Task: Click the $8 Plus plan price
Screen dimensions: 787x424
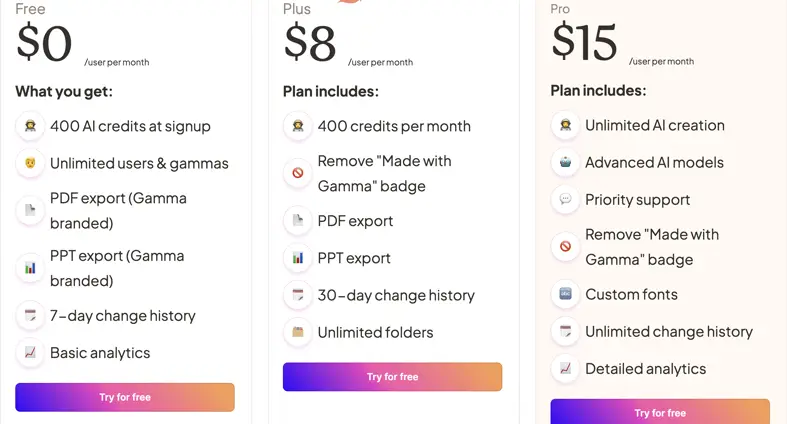Action: pos(309,43)
